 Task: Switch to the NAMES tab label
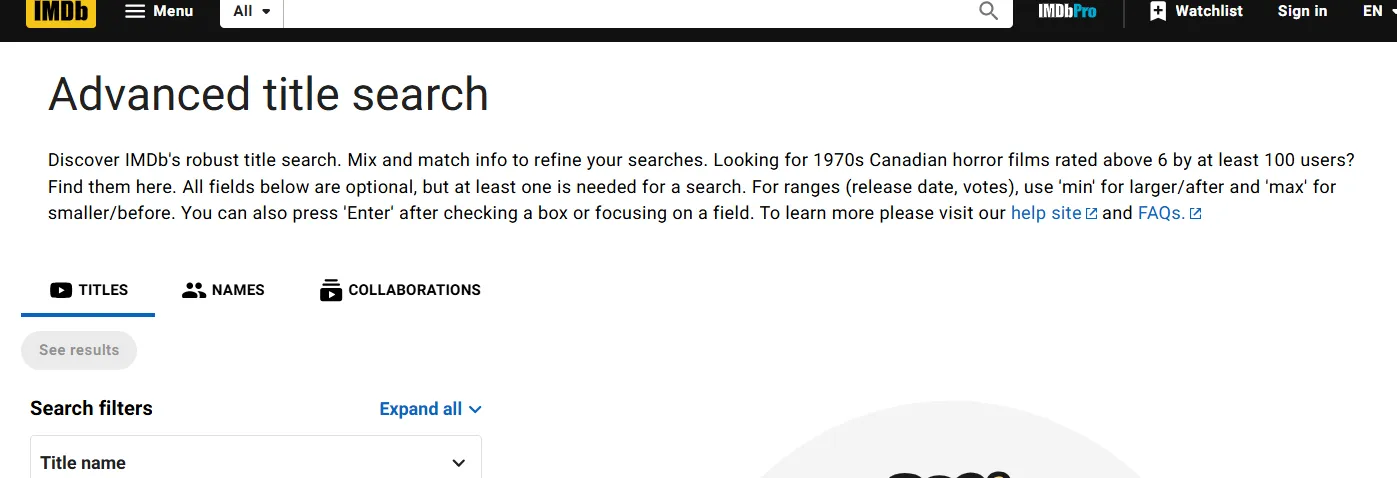click(x=238, y=290)
